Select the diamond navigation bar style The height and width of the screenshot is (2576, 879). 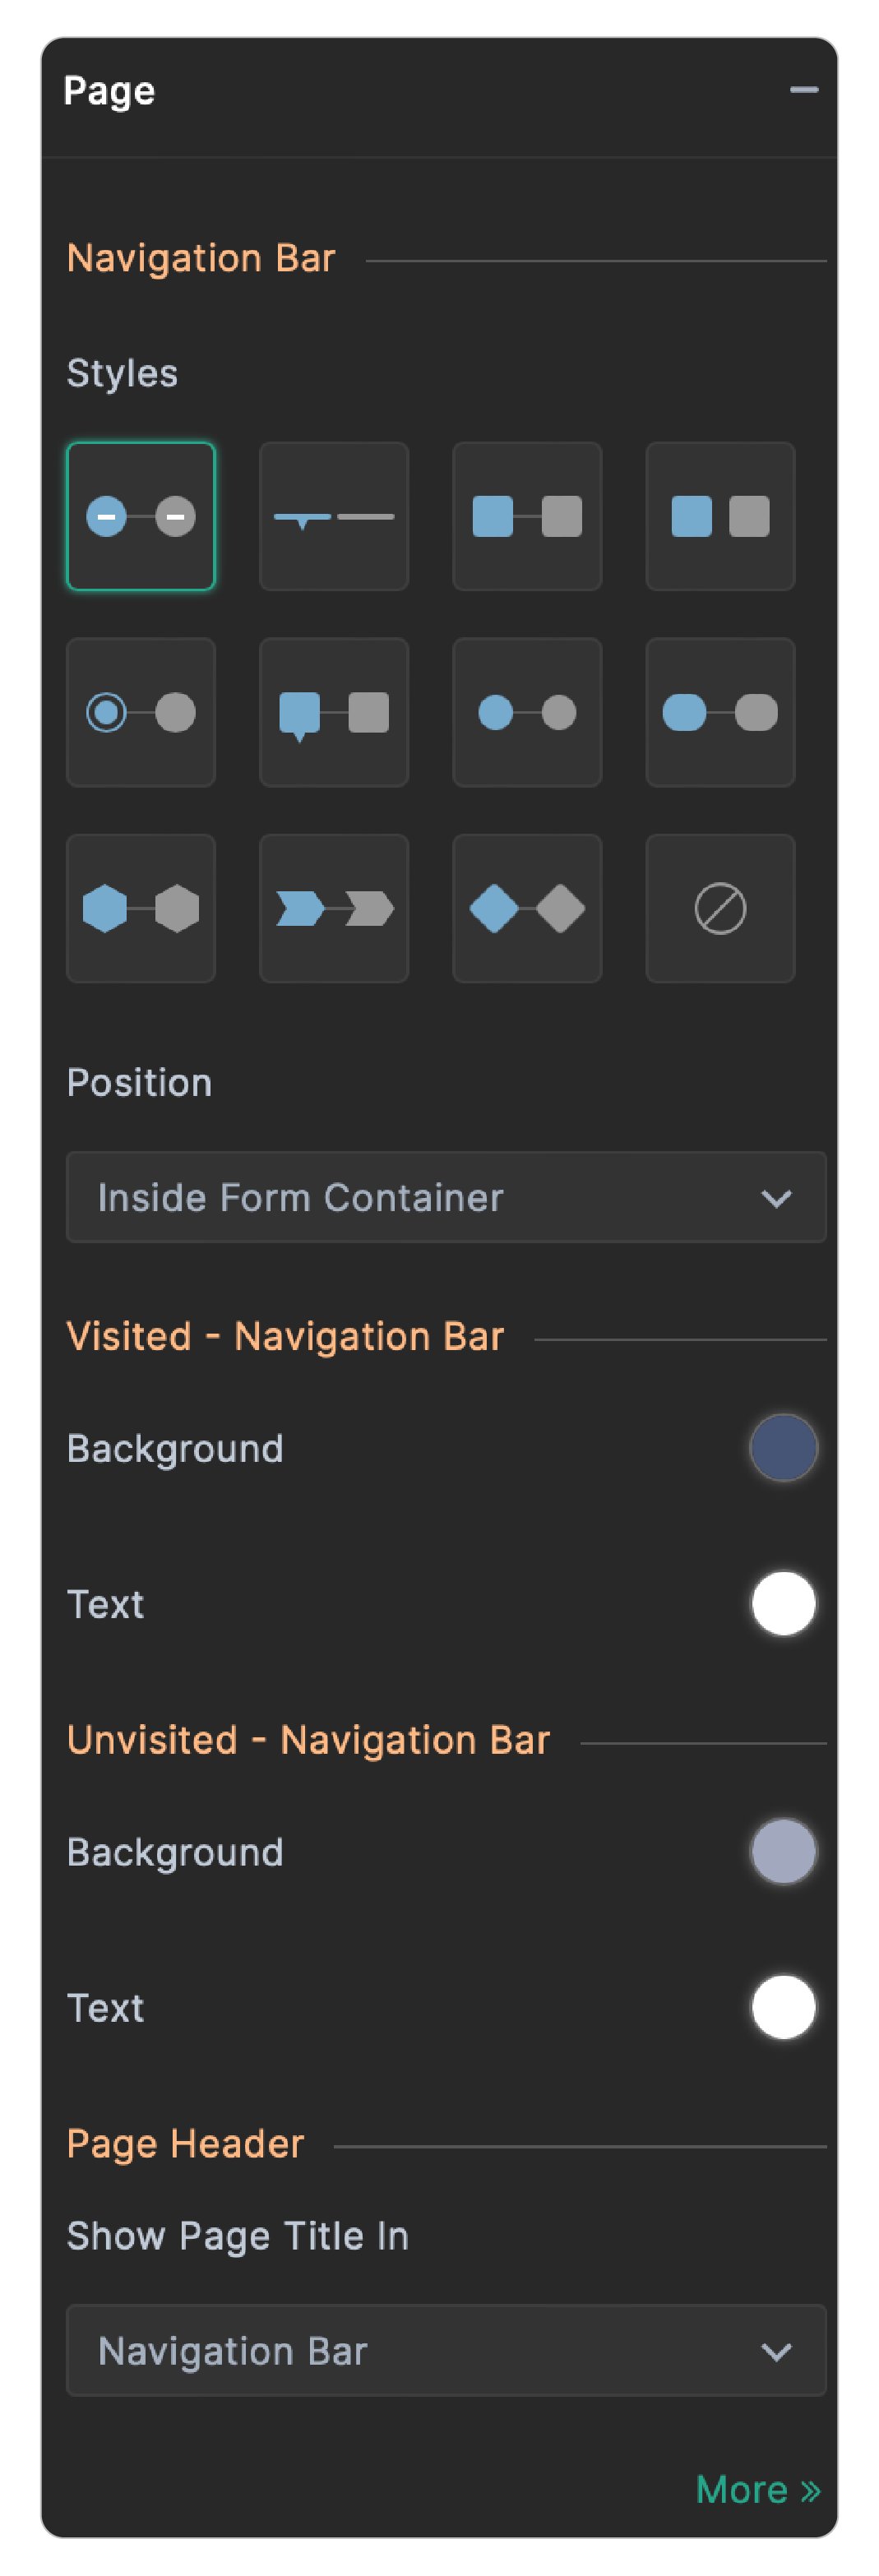(527, 908)
